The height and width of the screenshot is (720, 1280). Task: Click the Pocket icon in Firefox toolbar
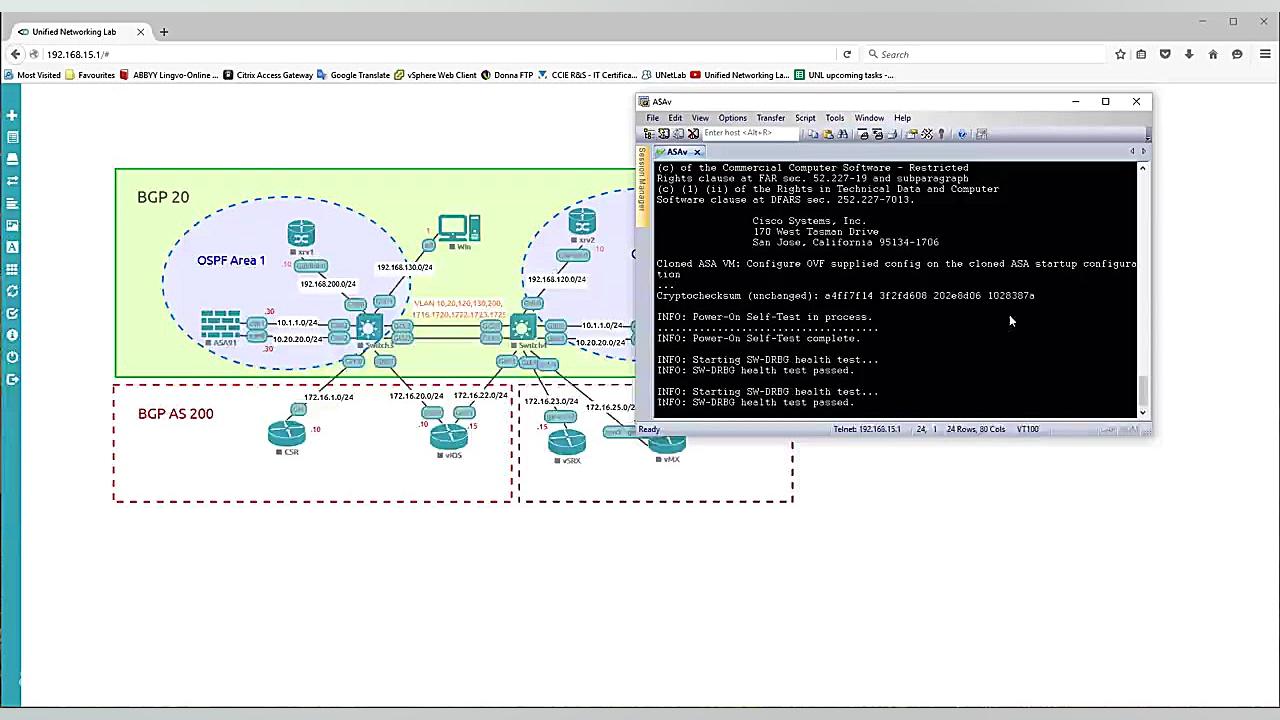click(1165, 54)
